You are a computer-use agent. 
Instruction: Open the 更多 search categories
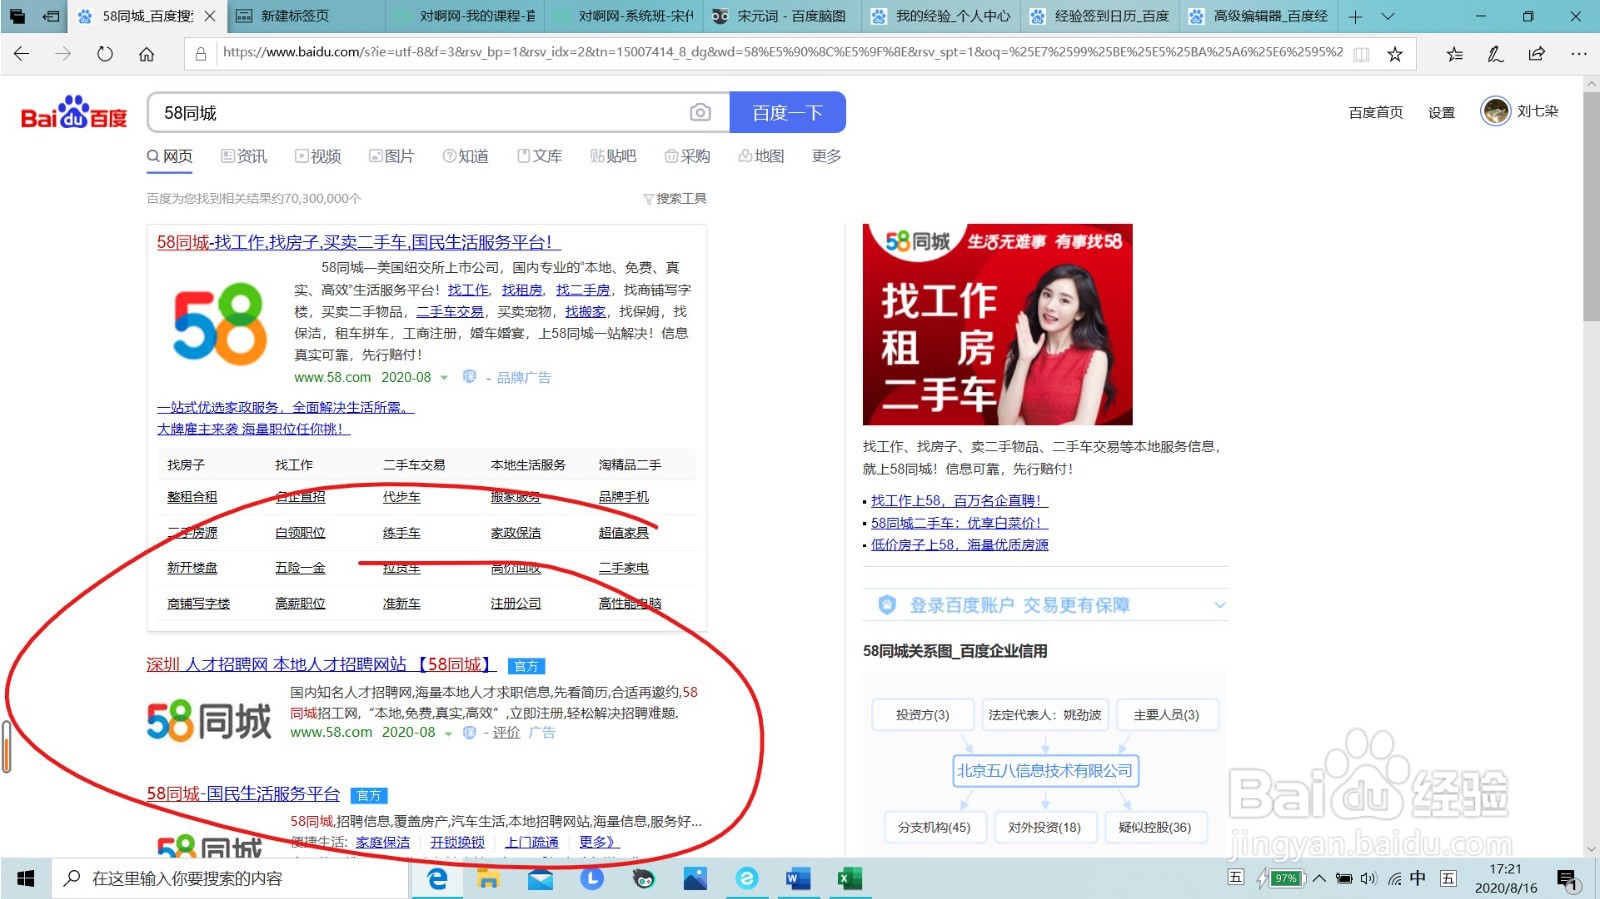(x=827, y=156)
